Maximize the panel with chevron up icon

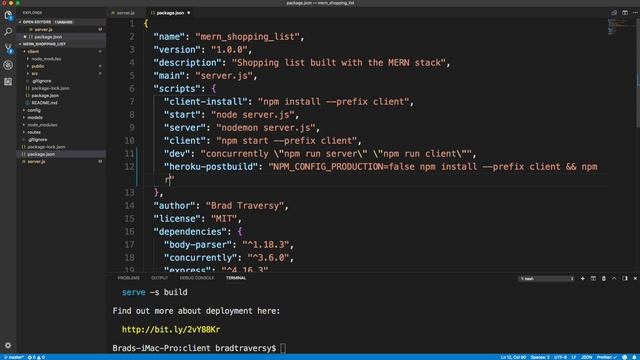point(614,278)
